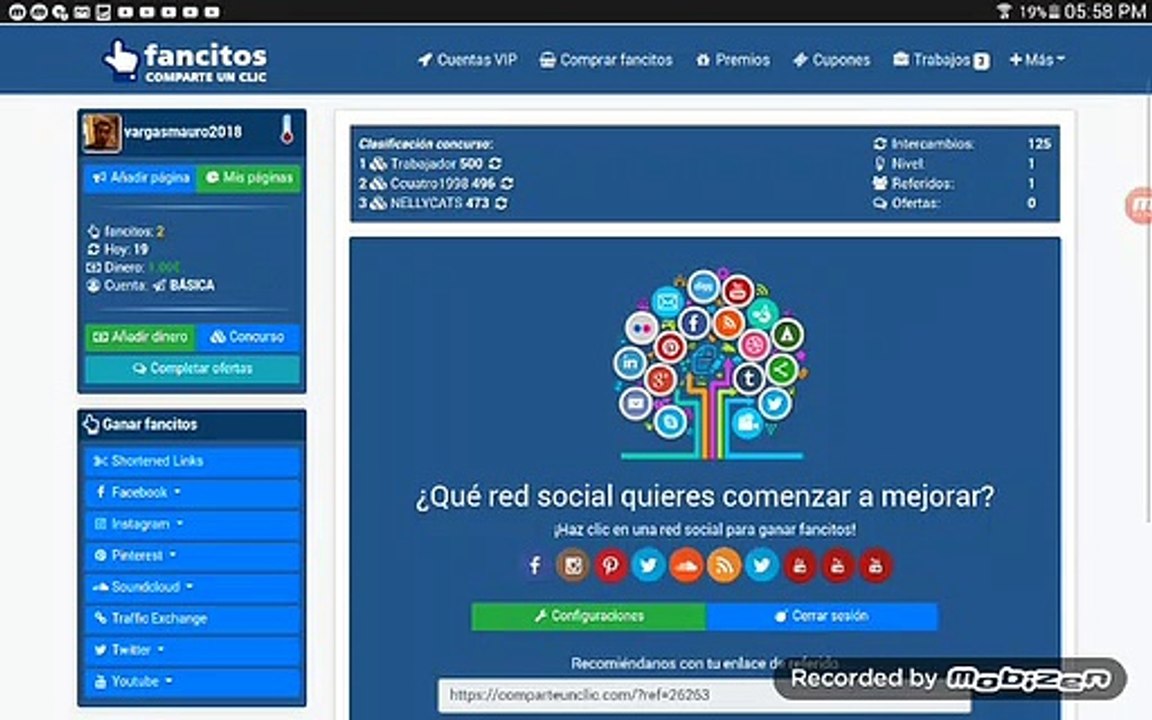Open the Cupones navigation item
The height and width of the screenshot is (720, 1152).
[x=832, y=60]
